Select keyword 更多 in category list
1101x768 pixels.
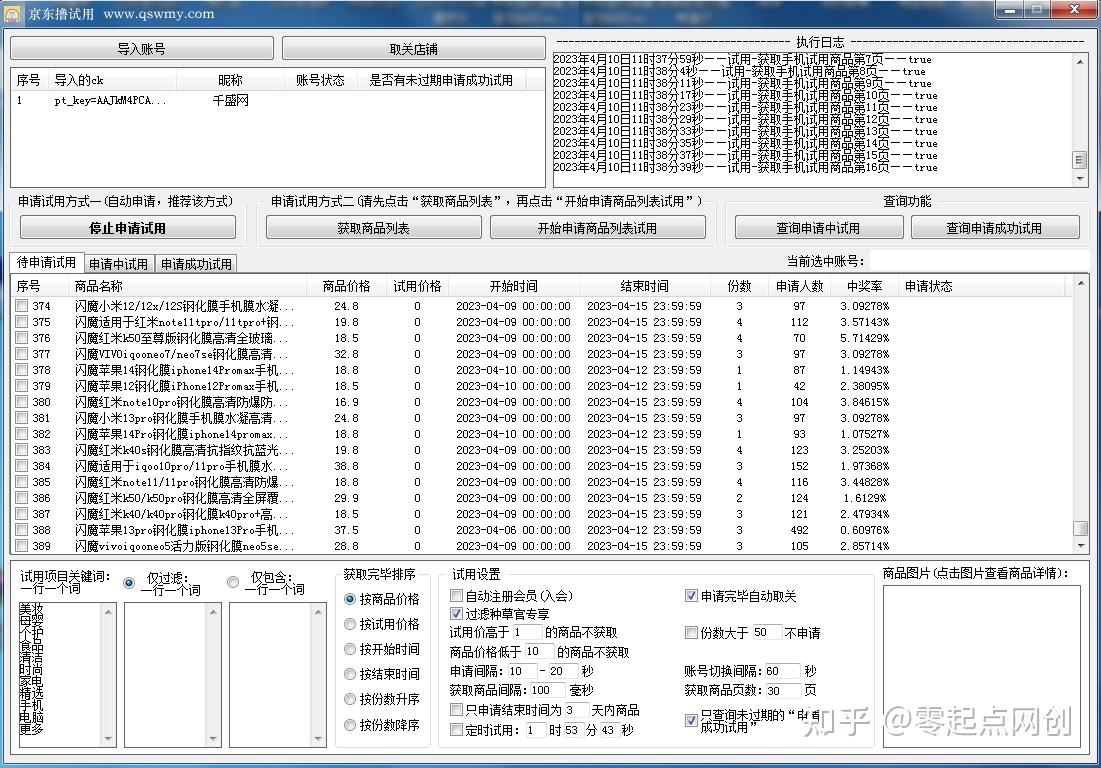click(x=31, y=729)
